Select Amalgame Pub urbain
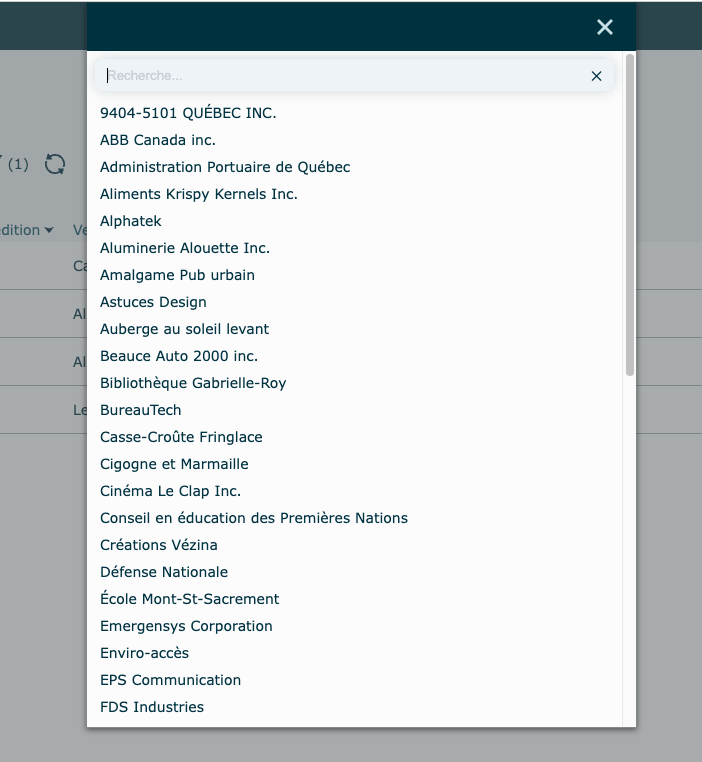This screenshot has height=762, width=702. [x=177, y=275]
